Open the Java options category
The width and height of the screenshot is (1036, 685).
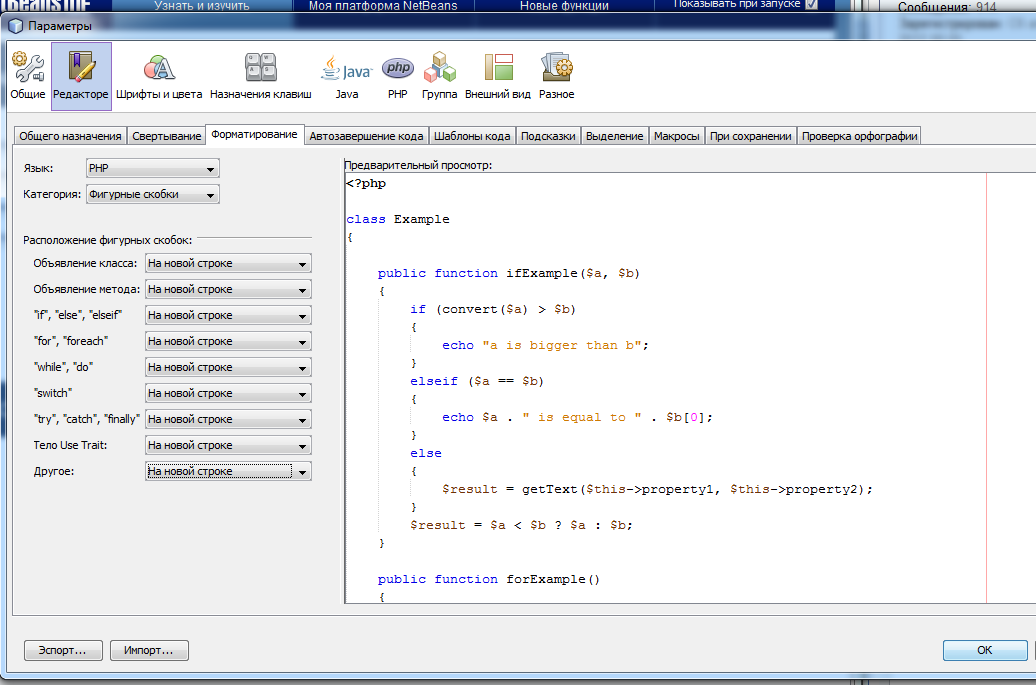click(347, 75)
